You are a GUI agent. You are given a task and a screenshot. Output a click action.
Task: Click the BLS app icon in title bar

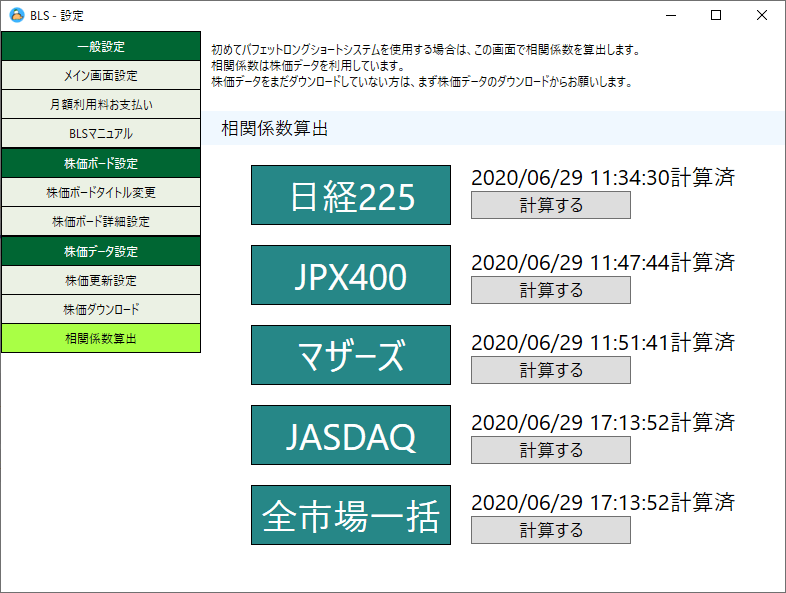pyautogui.click(x=17, y=15)
